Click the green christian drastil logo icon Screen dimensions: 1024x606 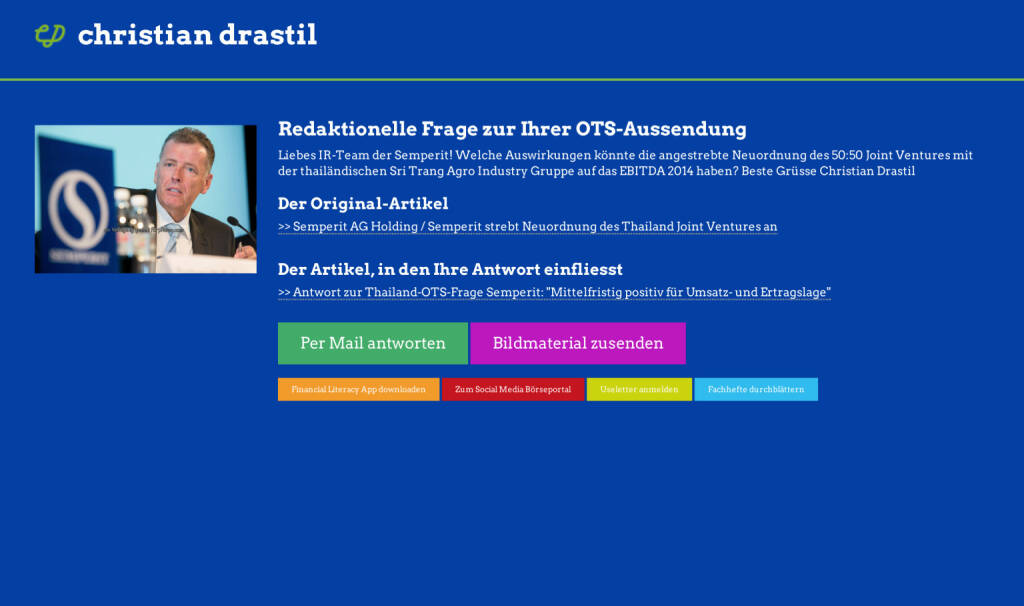(49, 35)
